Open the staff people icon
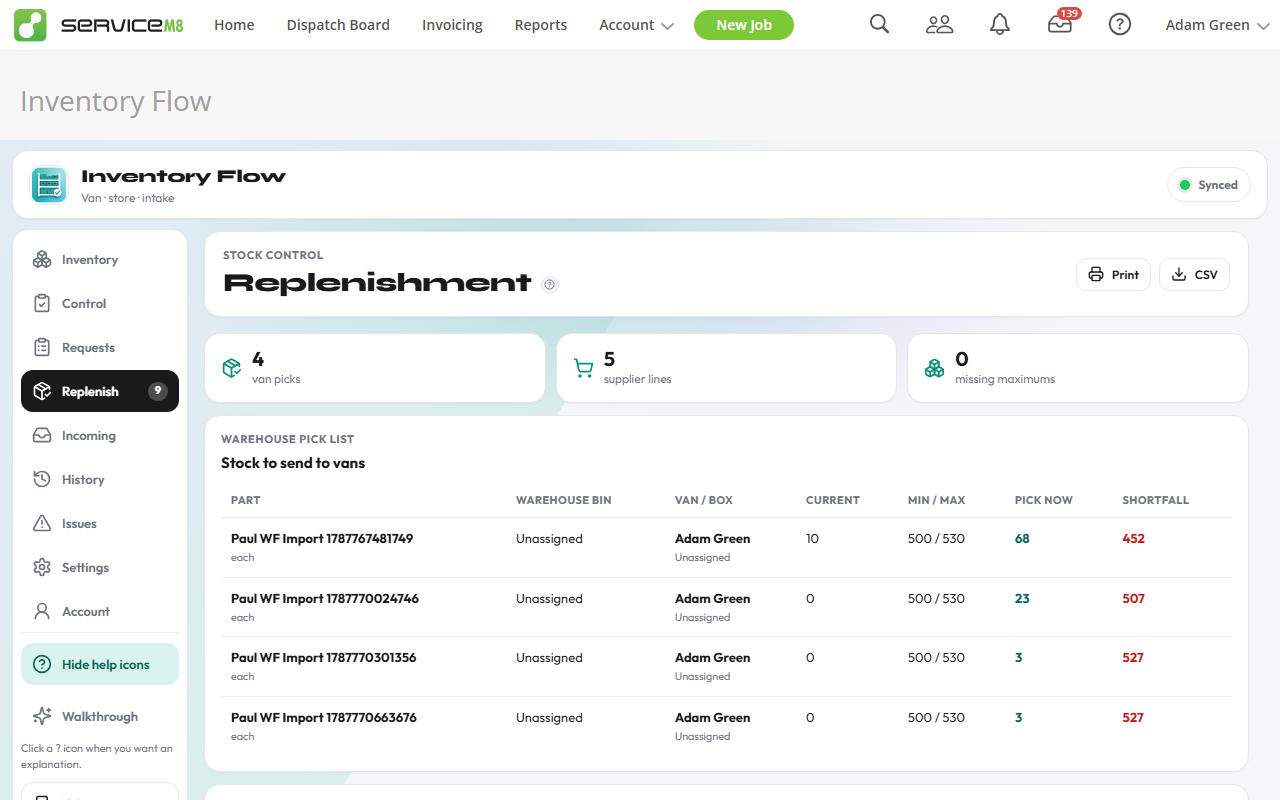The width and height of the screenshot is (1280, 800). point(939,25)
